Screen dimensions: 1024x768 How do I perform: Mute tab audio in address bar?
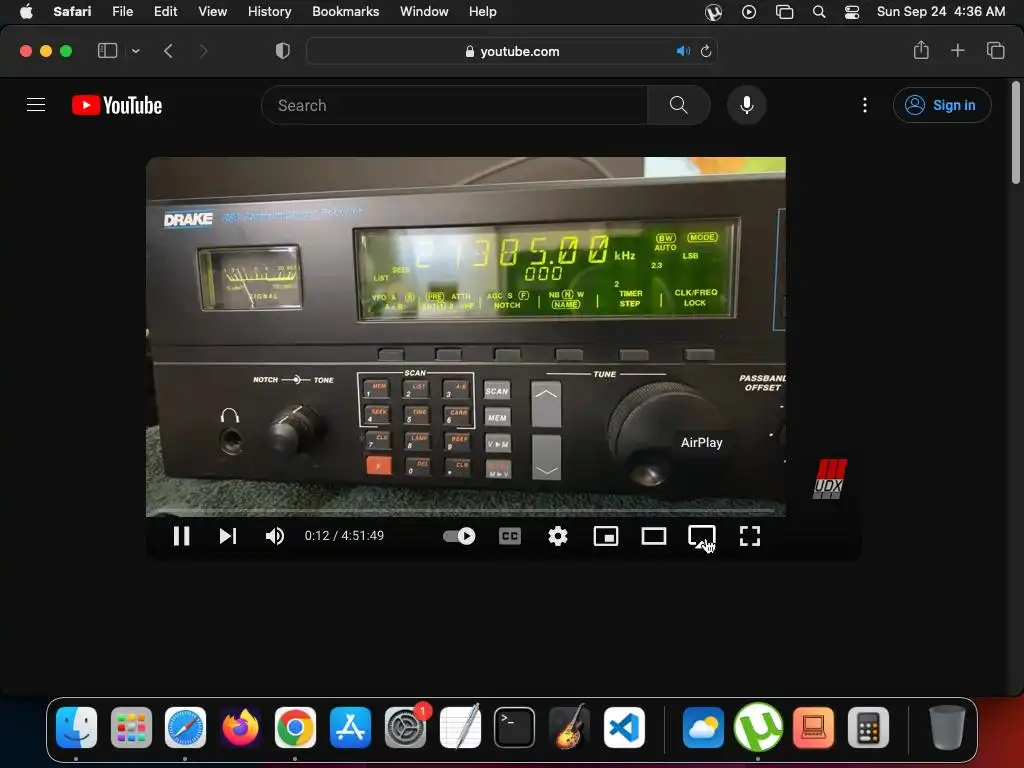pos(683,51)
